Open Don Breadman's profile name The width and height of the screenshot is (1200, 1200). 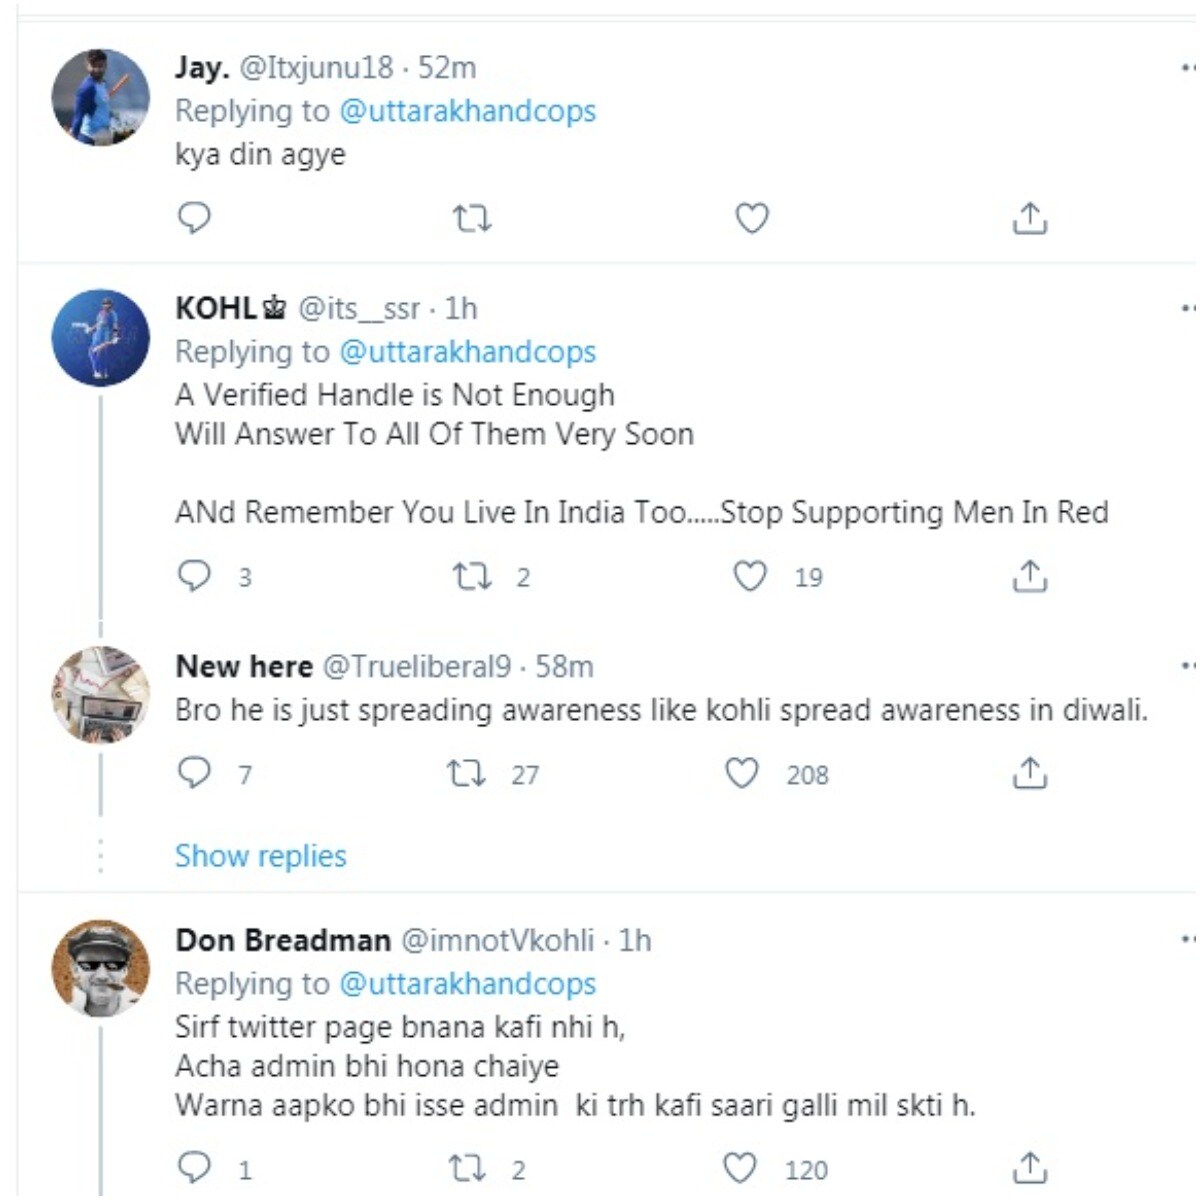click(283, 940)
